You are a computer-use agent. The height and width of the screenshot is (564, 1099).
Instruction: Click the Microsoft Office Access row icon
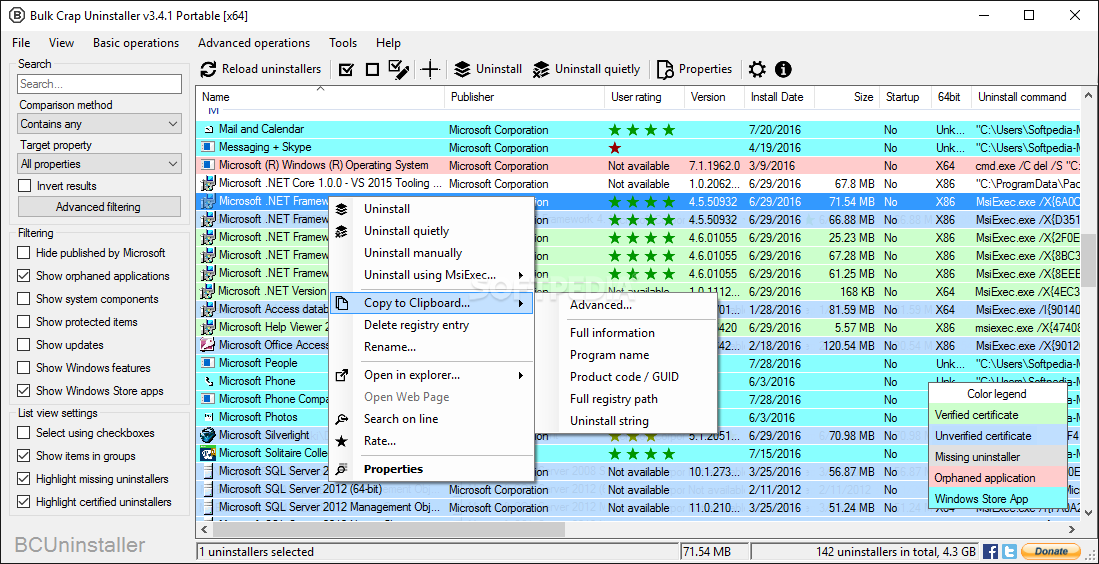click(x=207, y=345)
